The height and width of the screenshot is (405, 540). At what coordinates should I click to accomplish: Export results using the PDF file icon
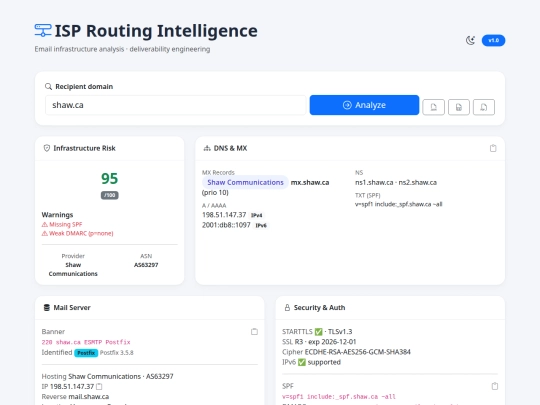click(484, 107)
